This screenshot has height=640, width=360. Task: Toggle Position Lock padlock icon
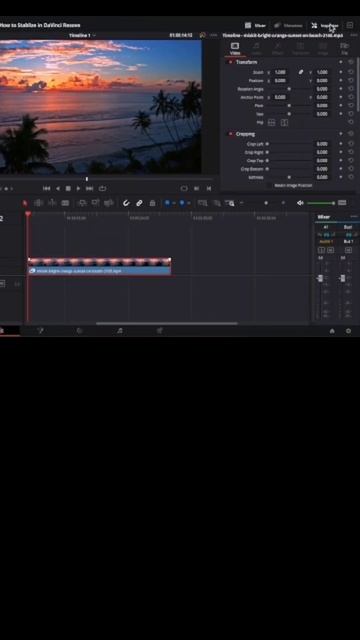pyautogui.click(x=152, y=203)
